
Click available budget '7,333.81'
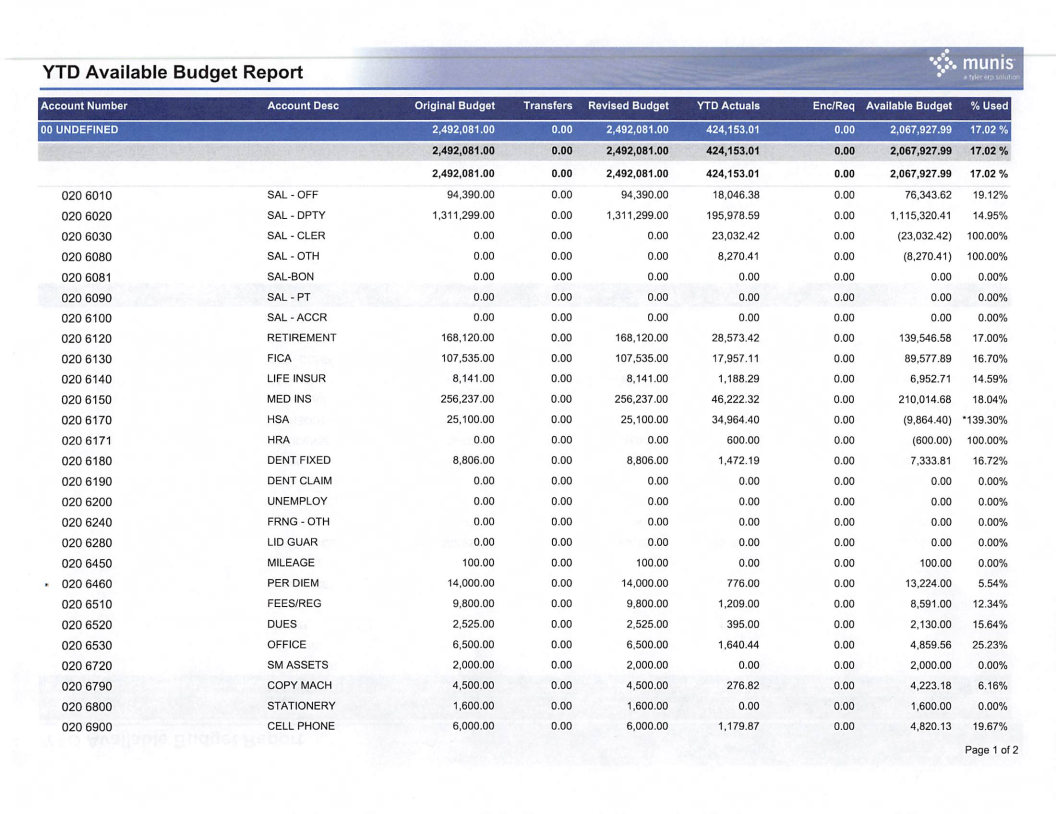[x=931, y=461]
